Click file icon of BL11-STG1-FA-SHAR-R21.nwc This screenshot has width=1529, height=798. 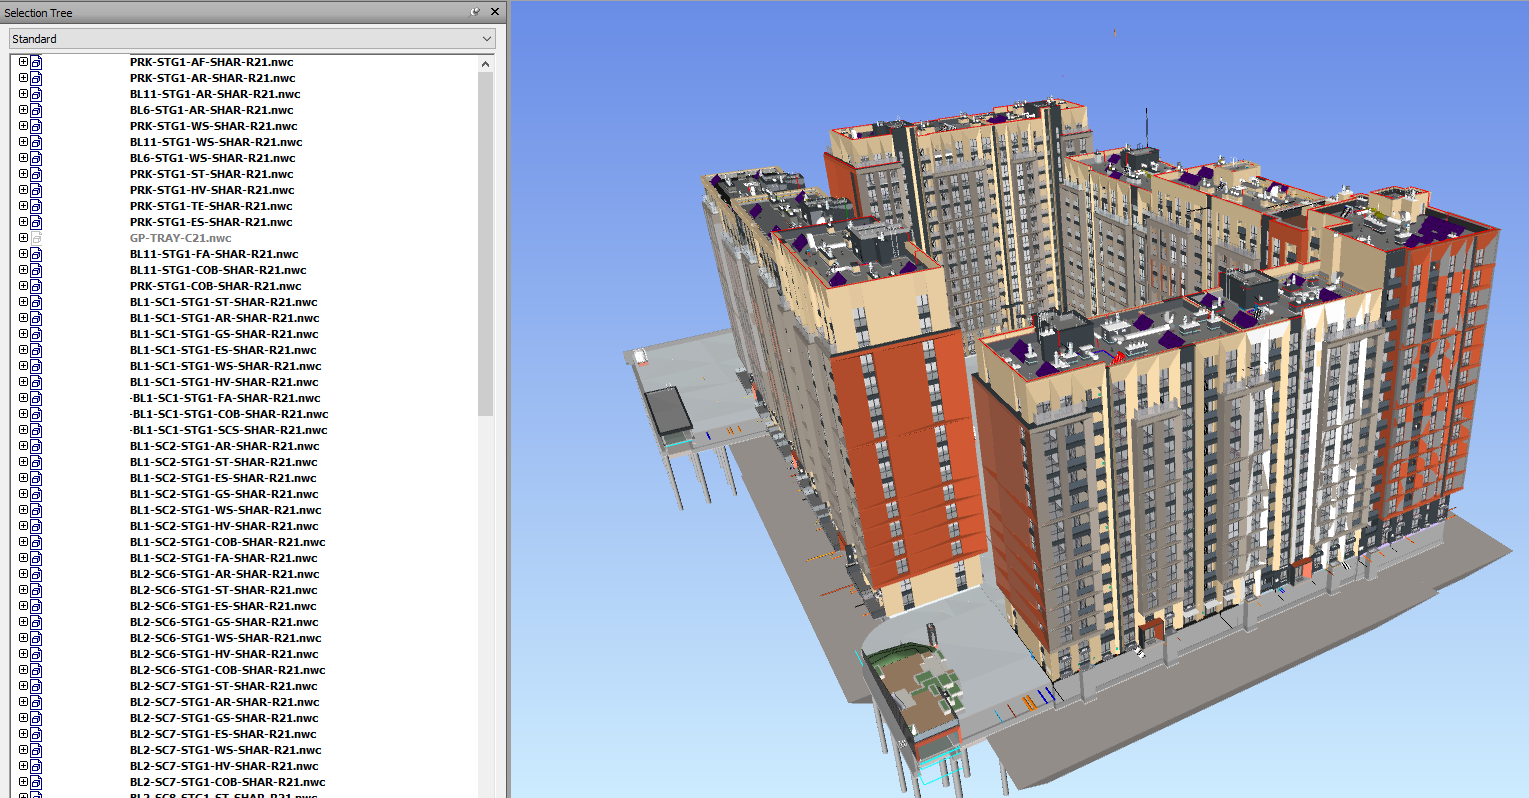[x=36, y=254]
